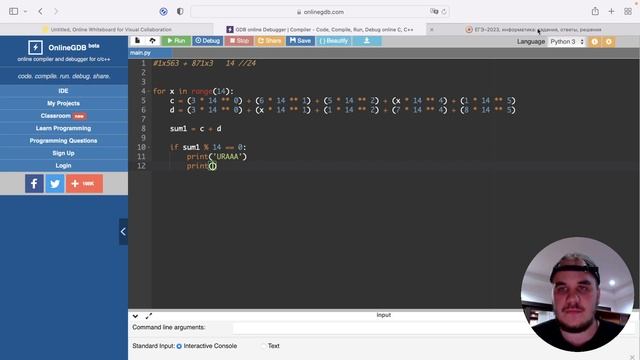Select the Text standard input radio button

point(264,346)
